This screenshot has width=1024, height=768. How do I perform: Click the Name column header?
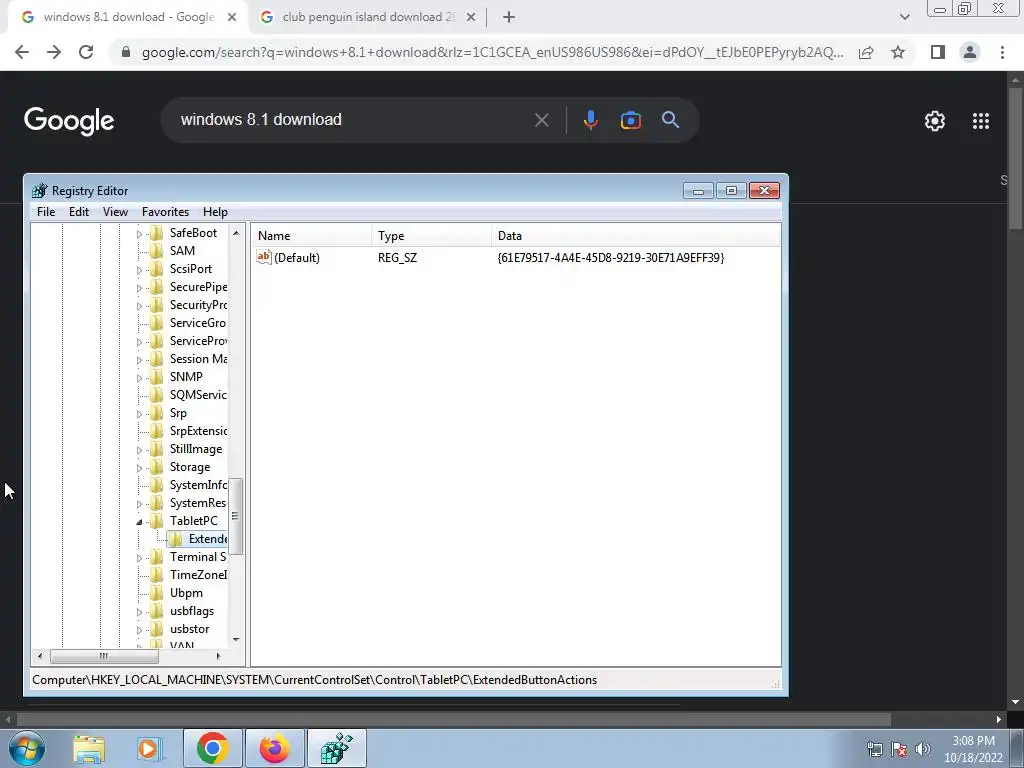point(312,236)
